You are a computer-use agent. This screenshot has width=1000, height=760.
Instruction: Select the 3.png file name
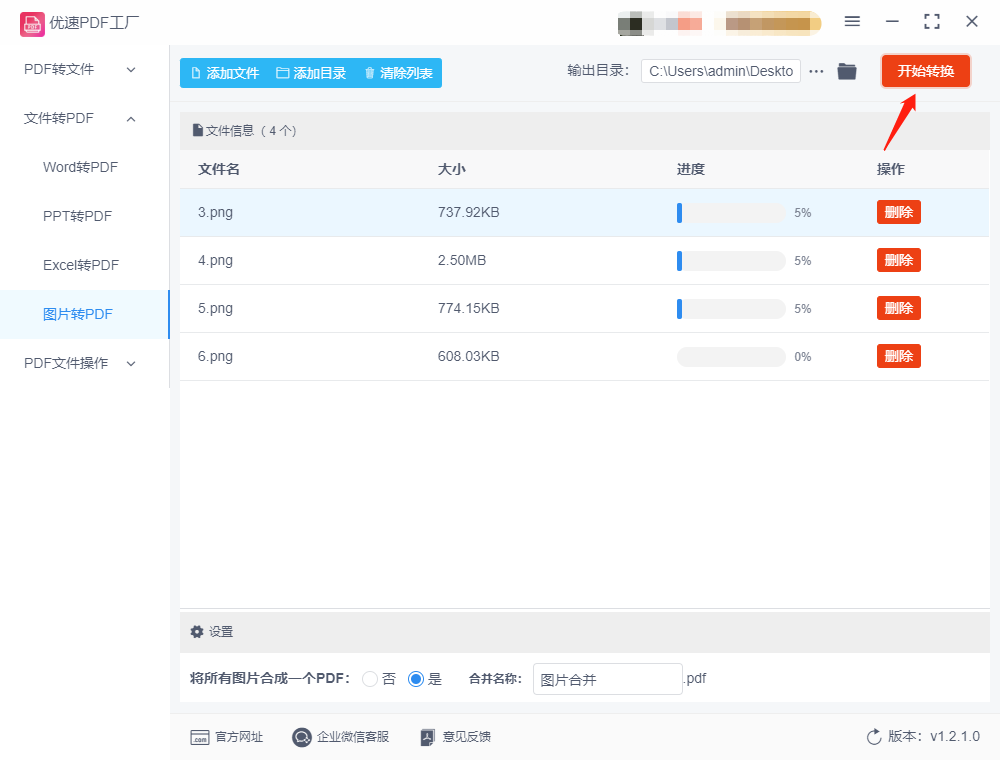(215, 212)
